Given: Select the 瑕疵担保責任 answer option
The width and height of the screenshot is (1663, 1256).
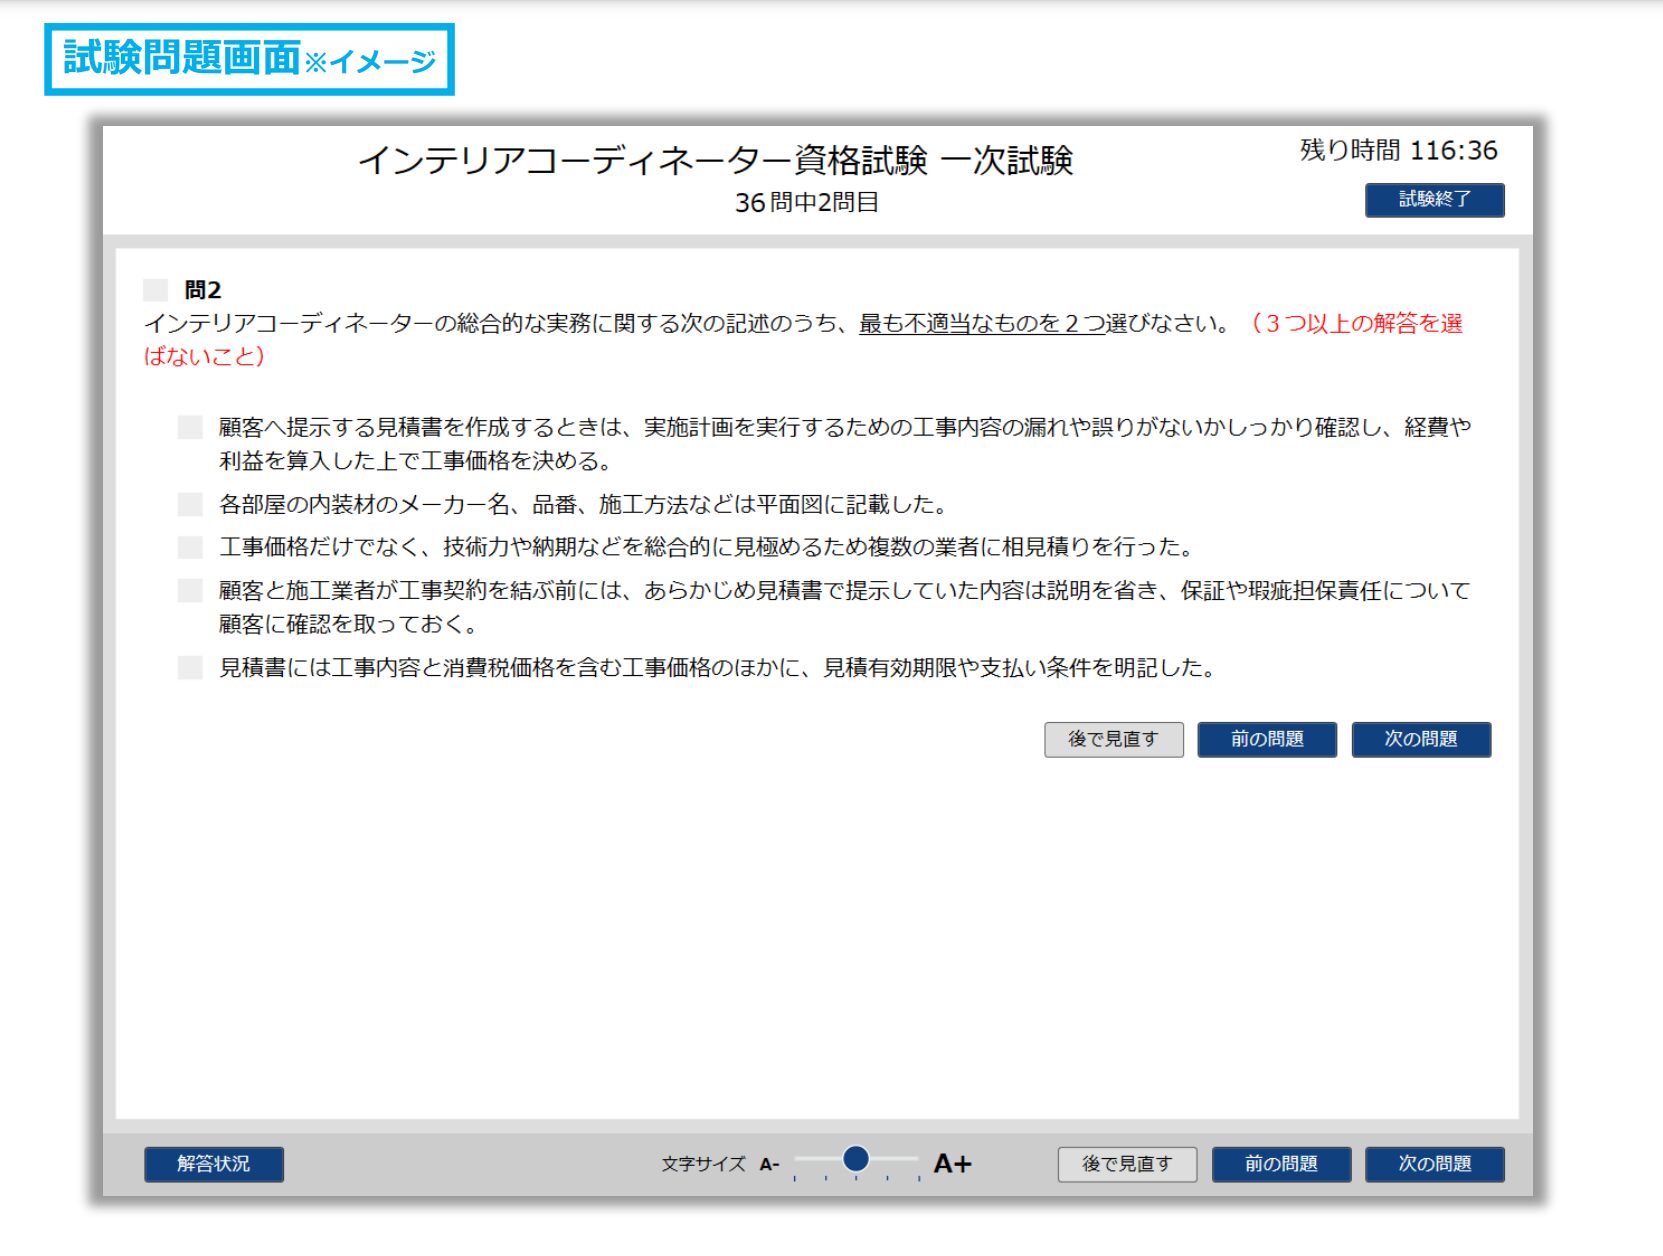Looking at the screenshot, I should (x=190, y=590).
